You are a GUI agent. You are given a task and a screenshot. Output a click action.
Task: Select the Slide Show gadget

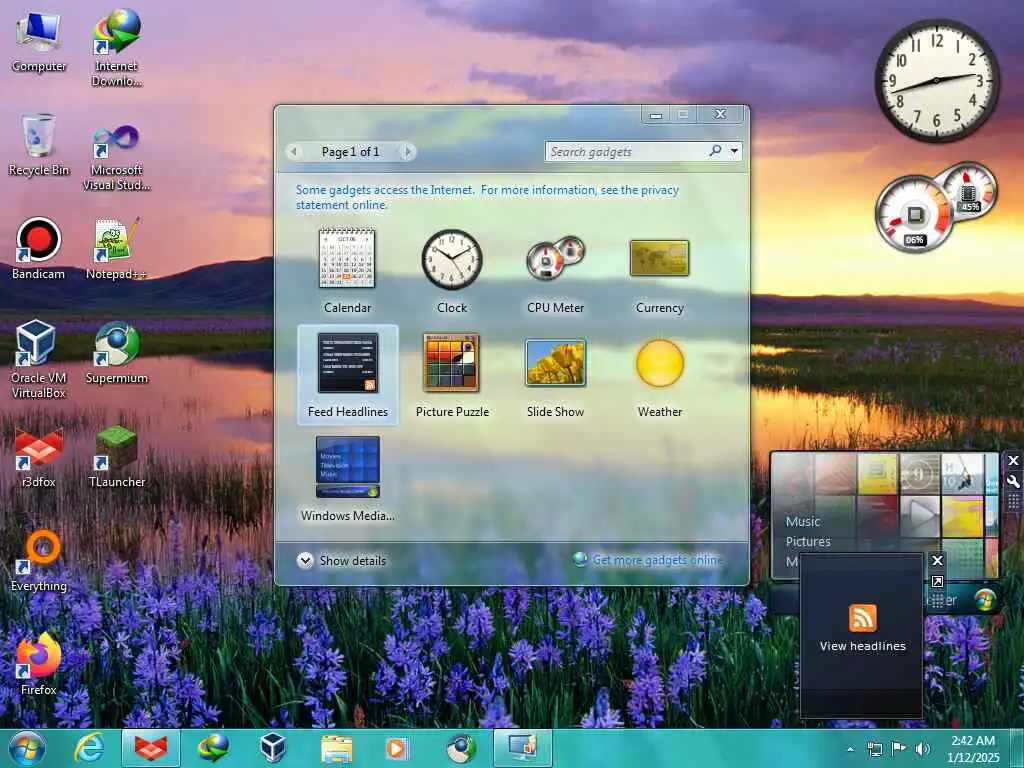(x=556, y=375)
